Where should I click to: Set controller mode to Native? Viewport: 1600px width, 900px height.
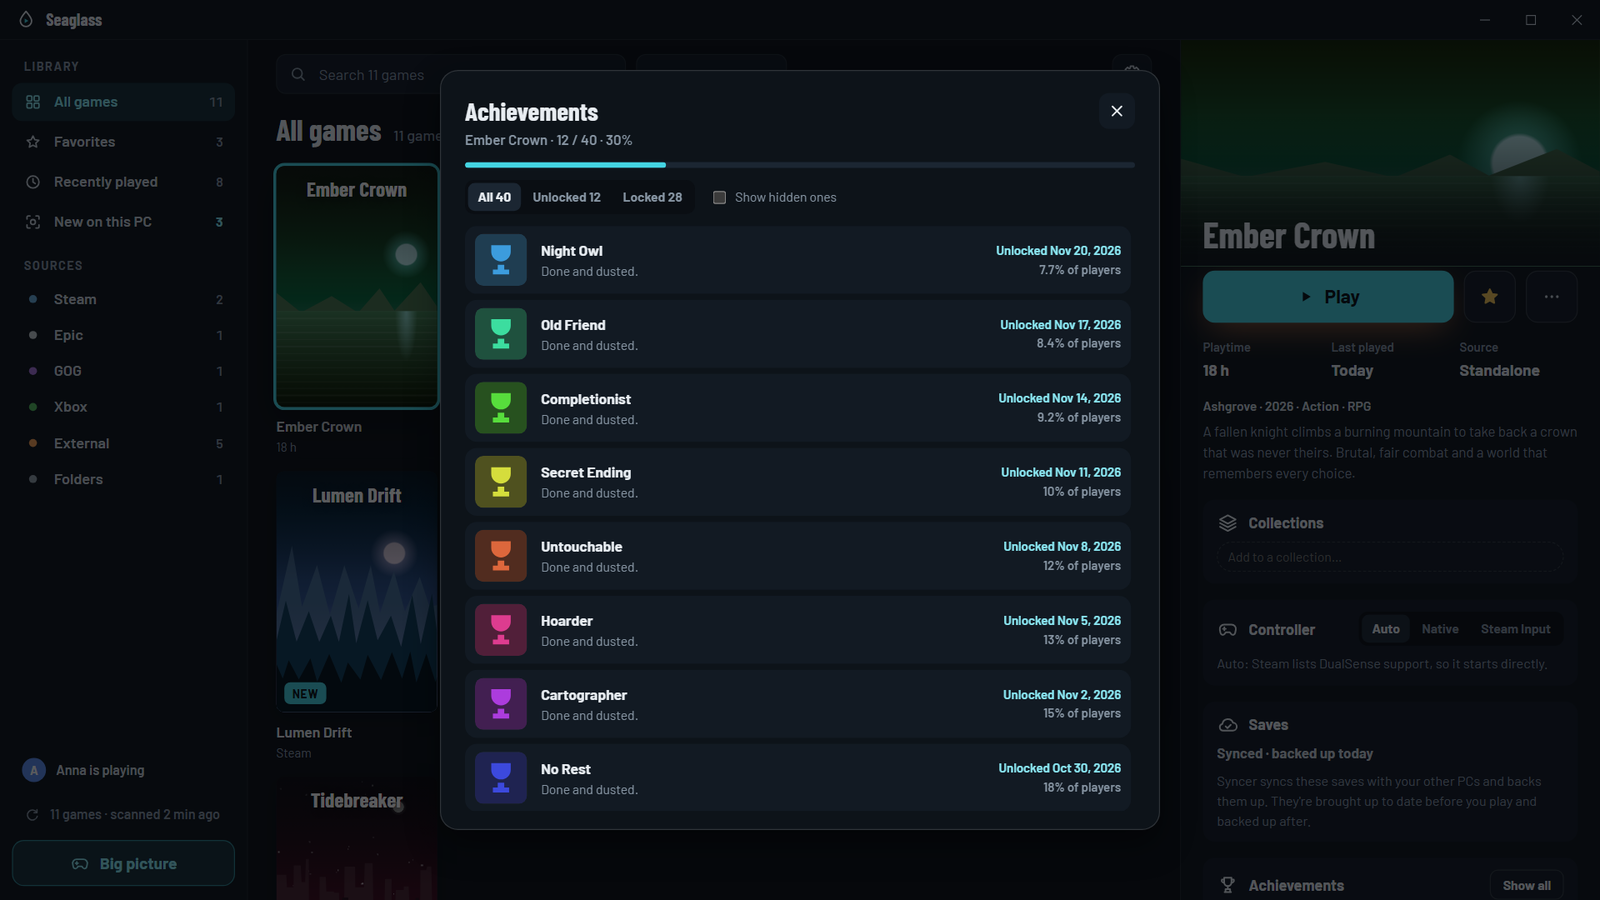1440,629
